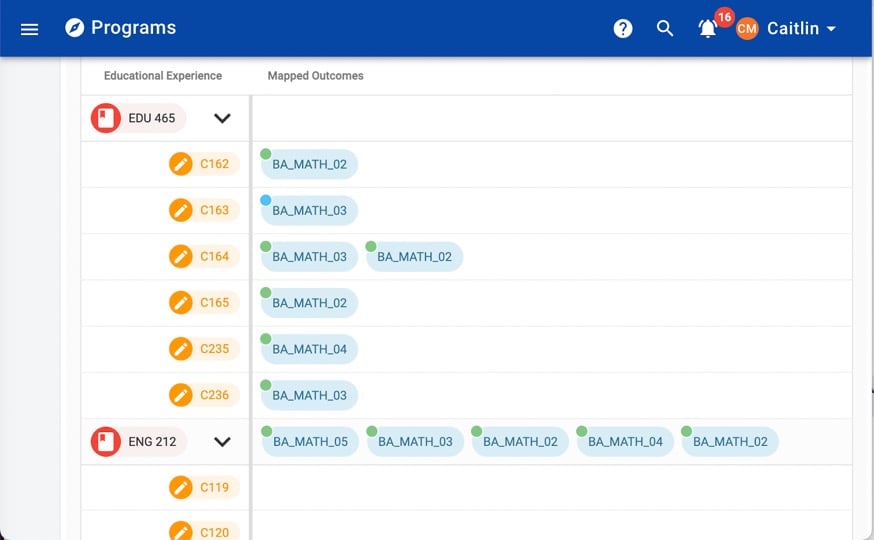Open the Caitlin user dropdown
874x540 pixels.
point(801,29)
